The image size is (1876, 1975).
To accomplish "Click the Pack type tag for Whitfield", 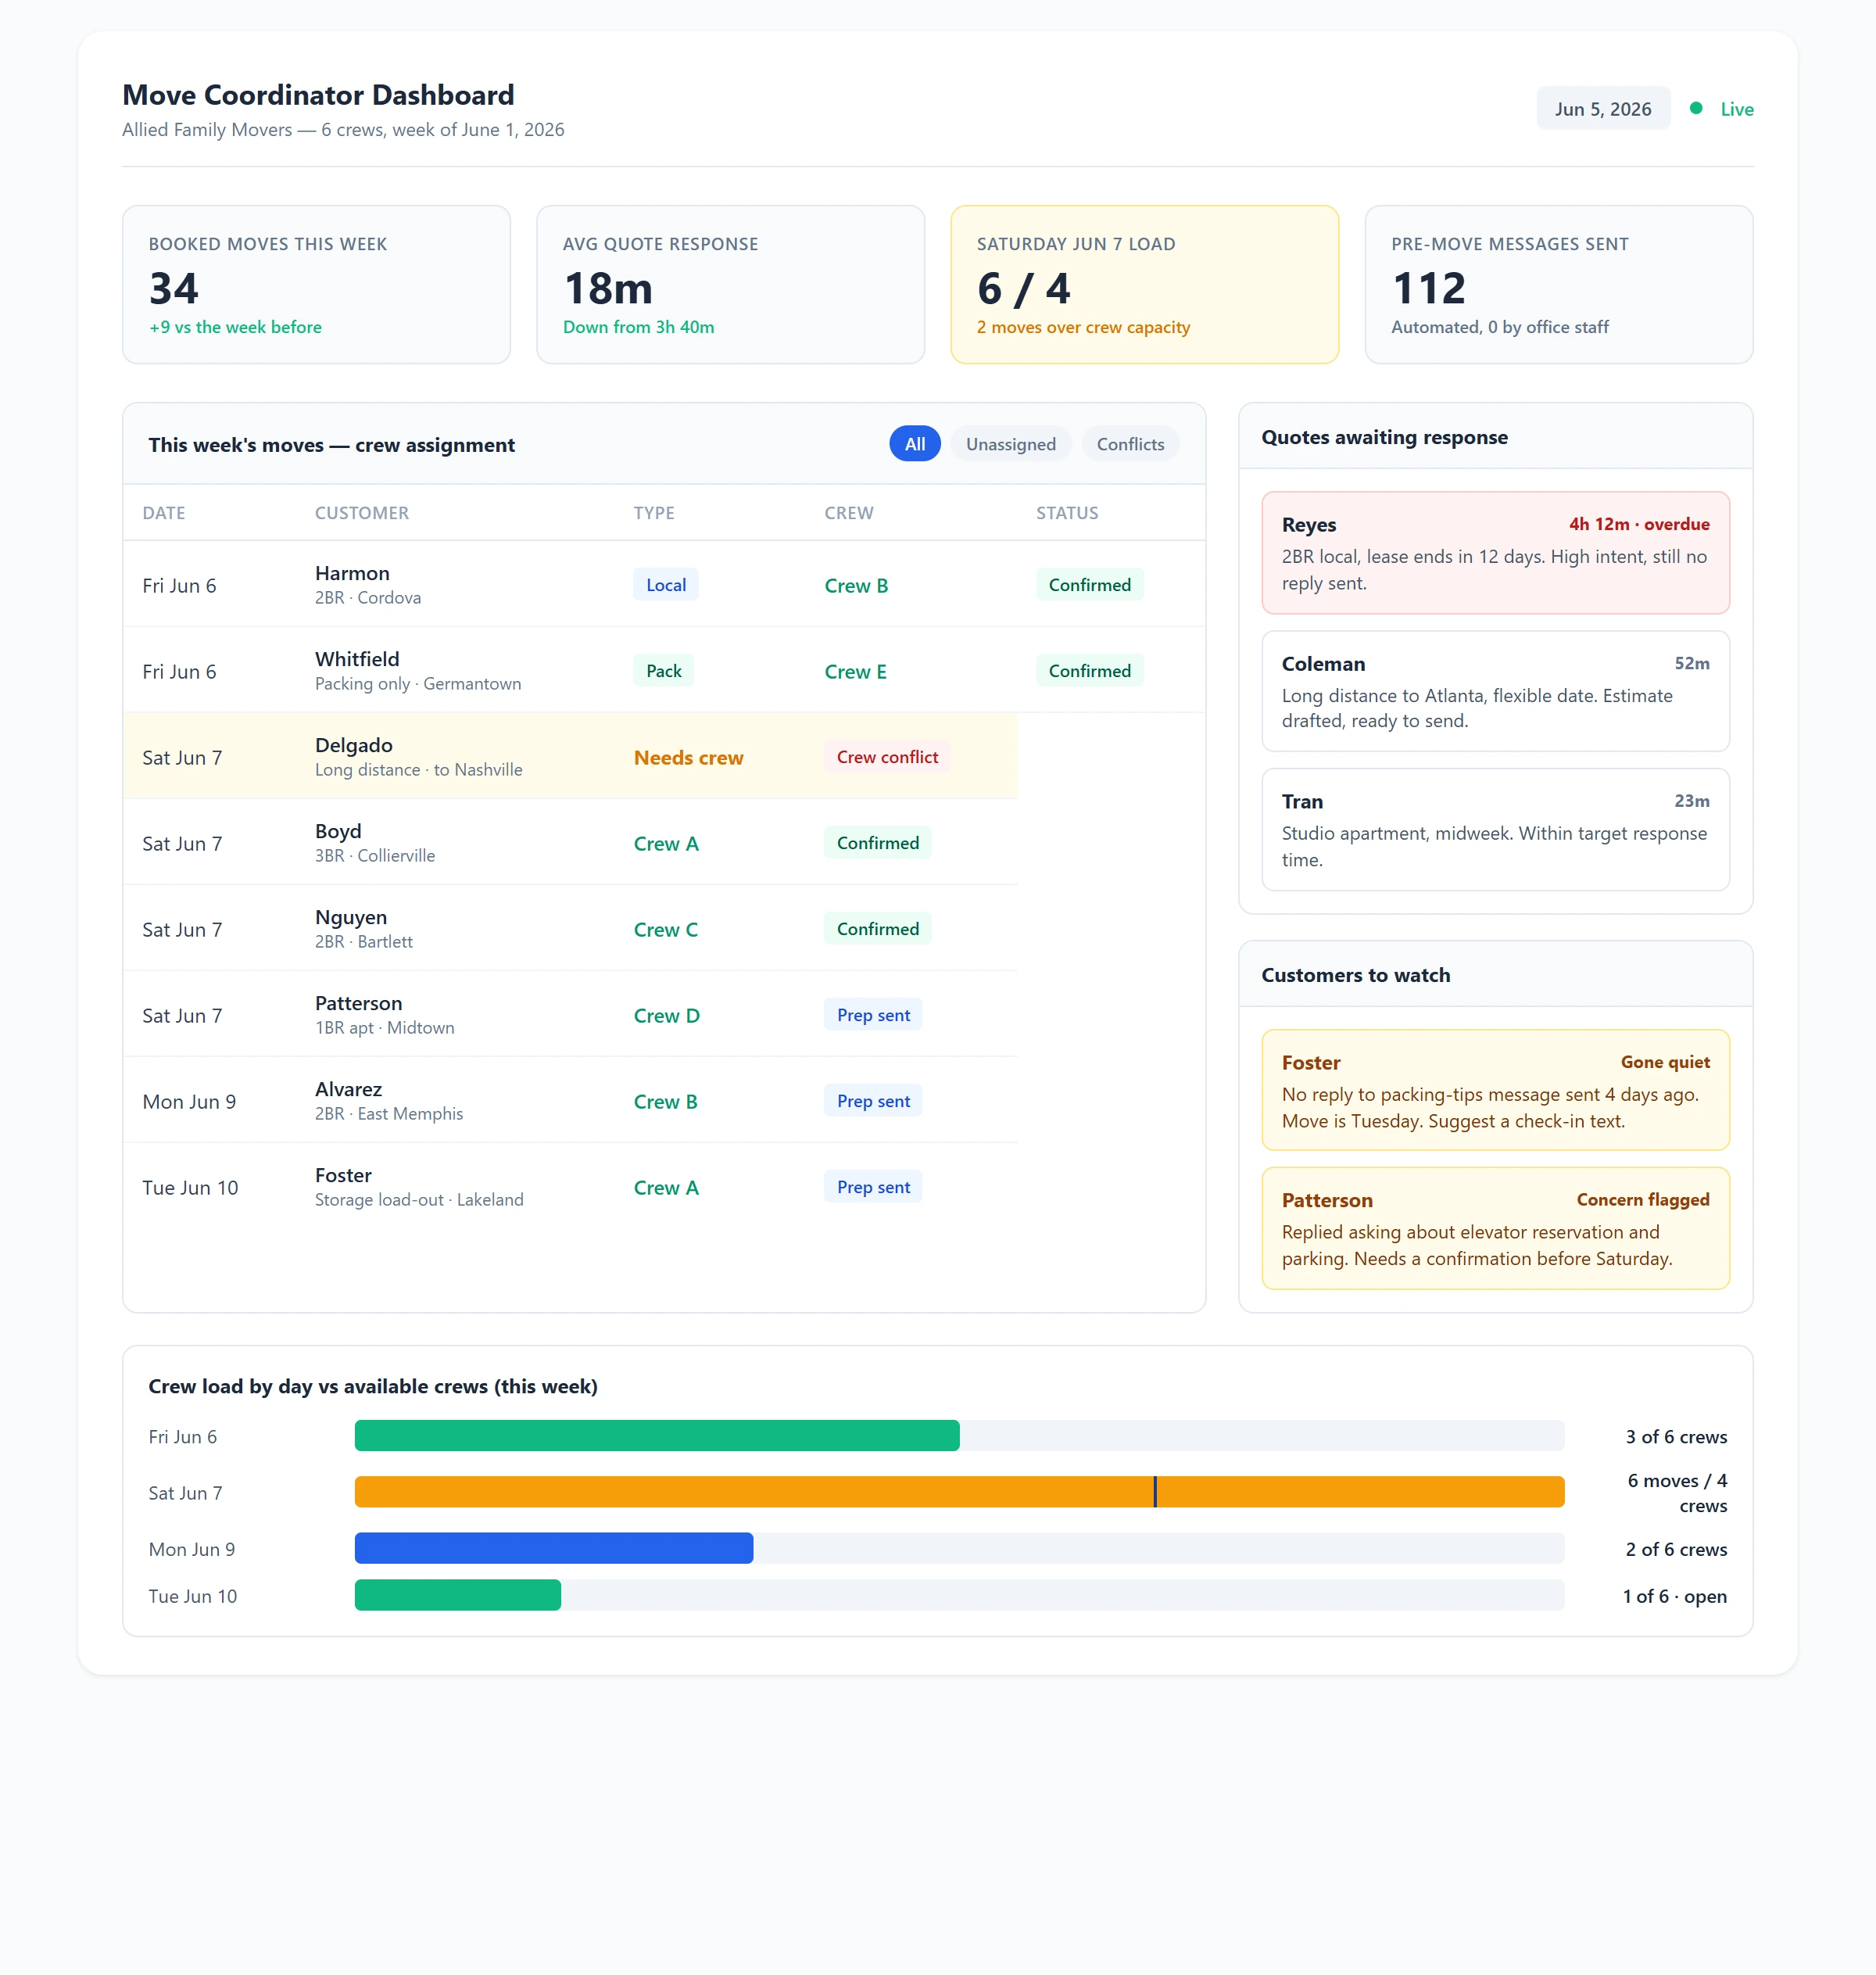I will [663, 671].
